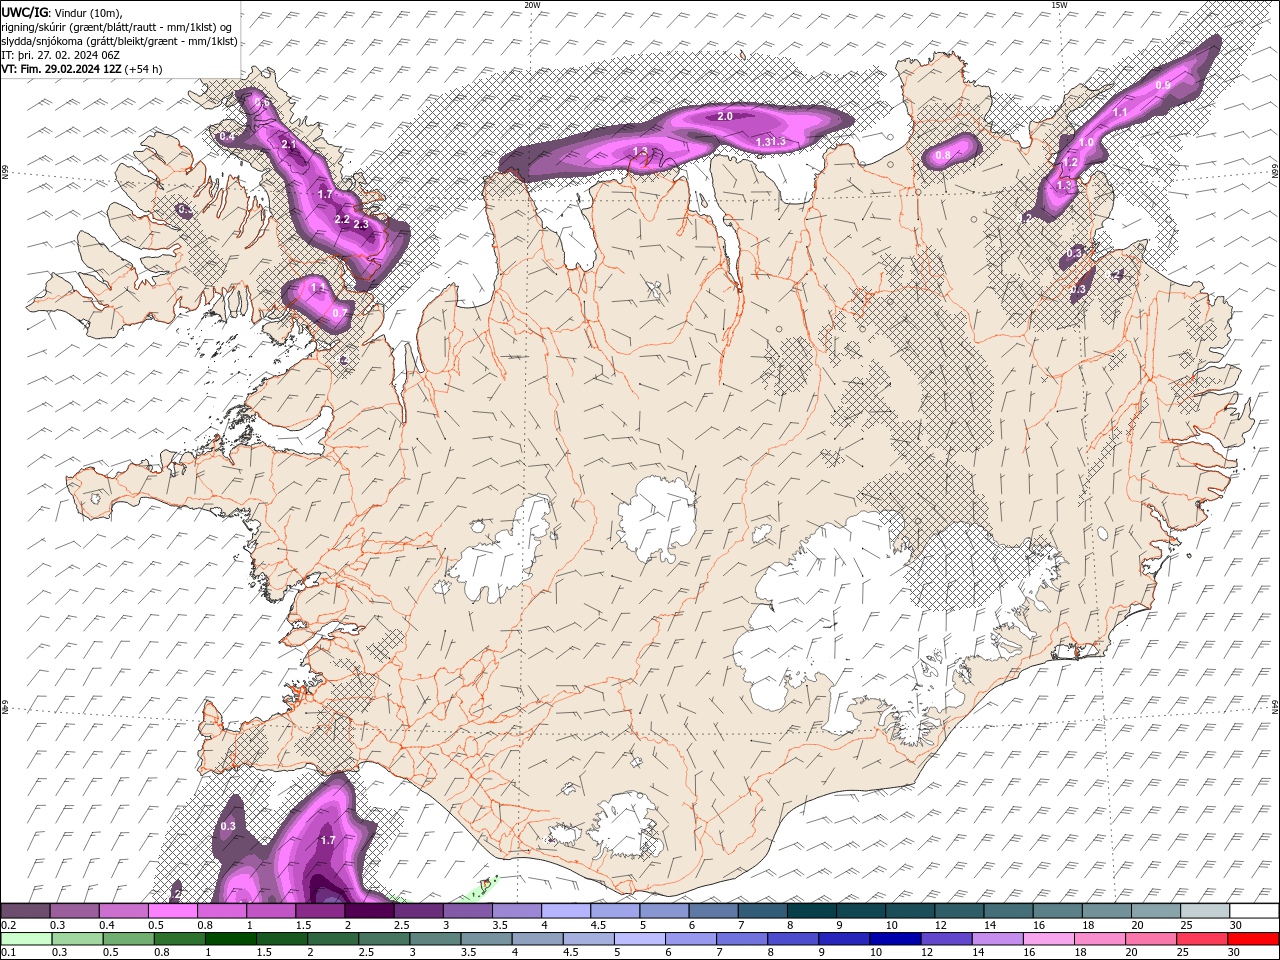
Task: Choose the lower legend swatch starting at 25
Action: click(1202, 939)
